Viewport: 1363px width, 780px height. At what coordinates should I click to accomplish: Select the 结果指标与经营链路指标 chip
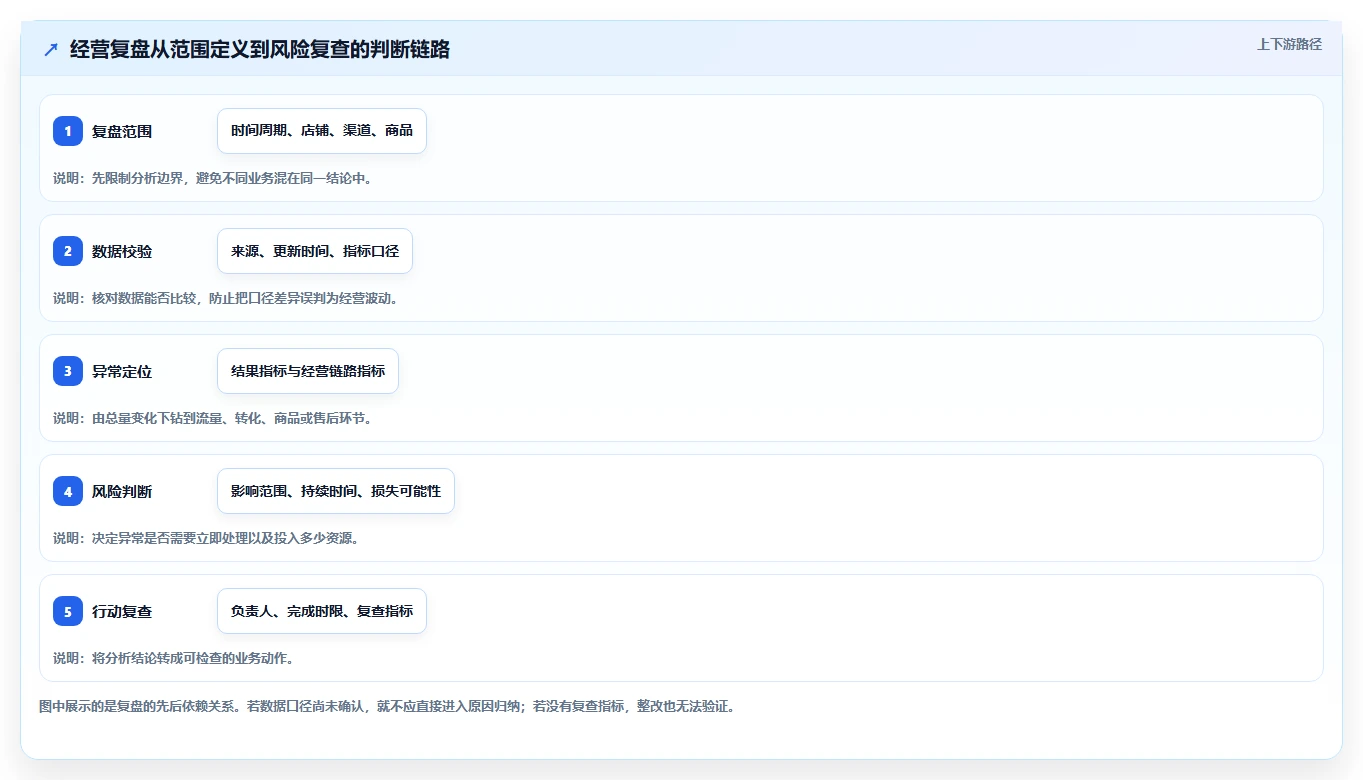point(308,371)
